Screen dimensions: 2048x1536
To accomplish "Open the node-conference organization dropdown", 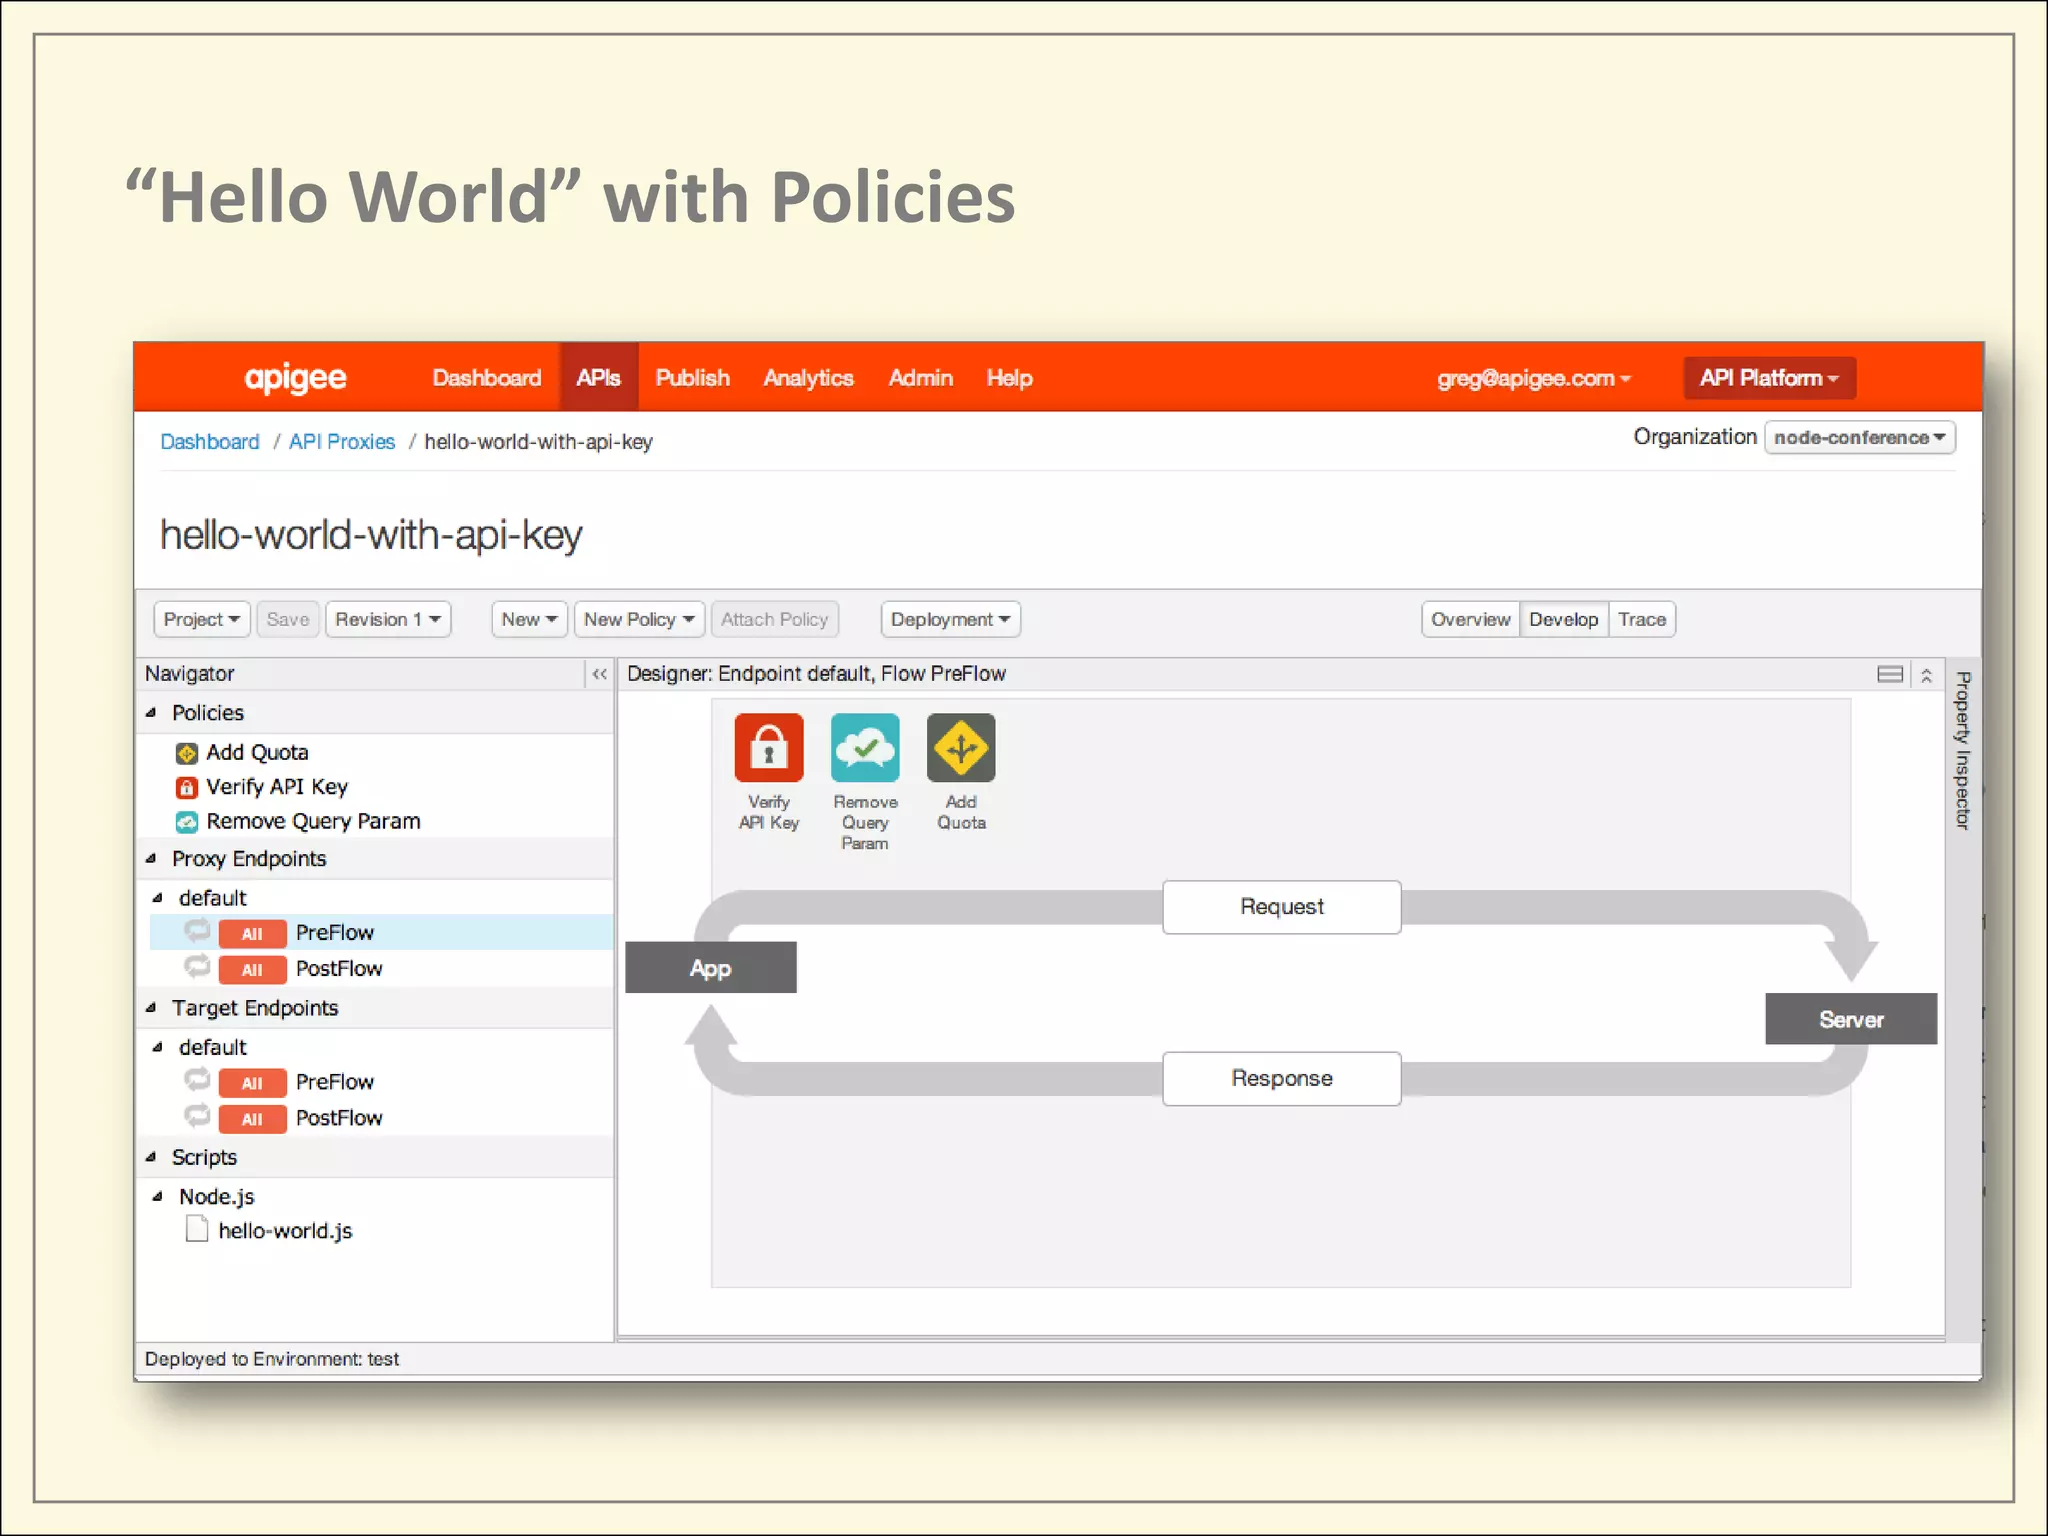I will click(1859, 438).
